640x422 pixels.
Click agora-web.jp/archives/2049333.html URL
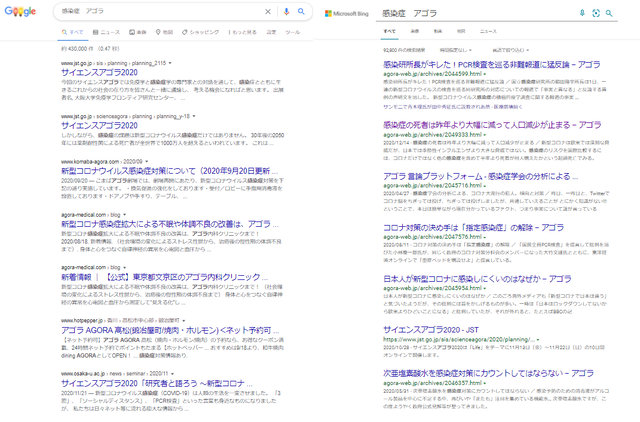tap(432, 134)
